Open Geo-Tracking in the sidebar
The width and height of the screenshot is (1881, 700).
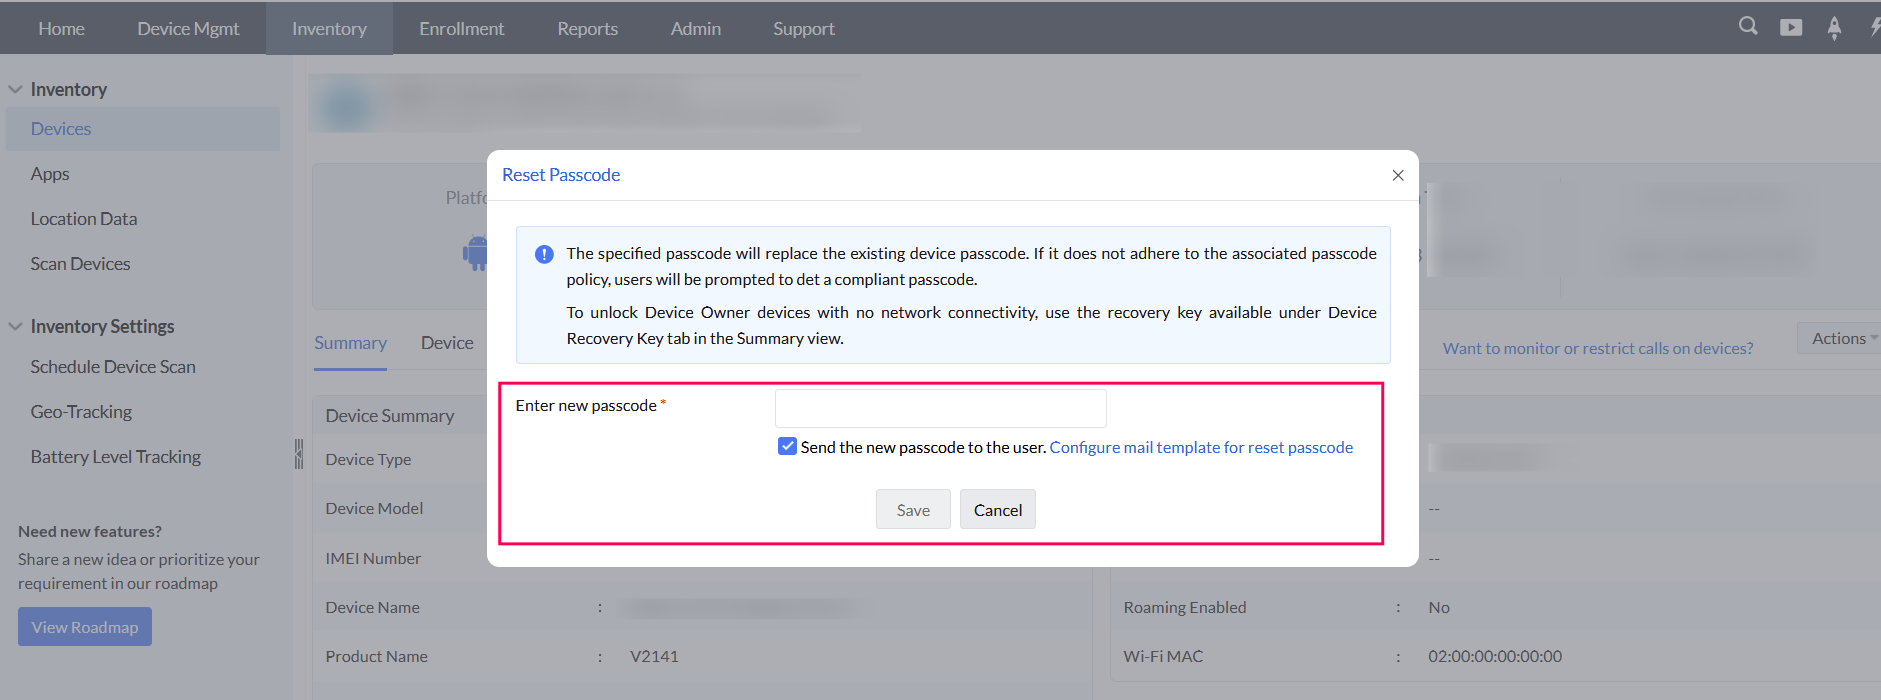[81, 412]
